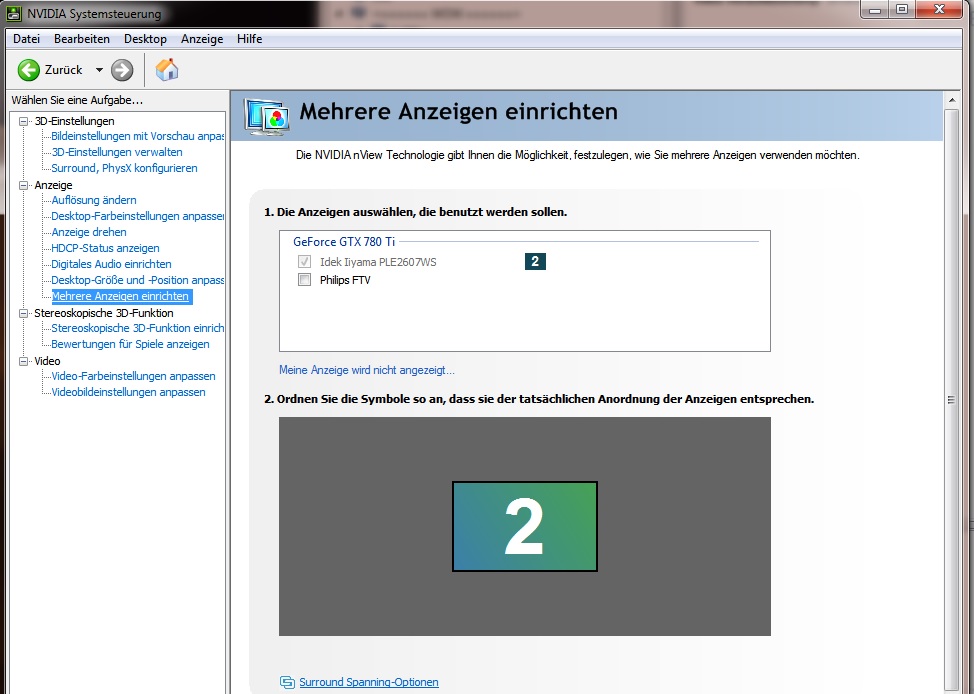The image size is (974, 694).
Task: Select Stereoskopische 3D-Funktion einrichten
Action: tap(137, 328)
